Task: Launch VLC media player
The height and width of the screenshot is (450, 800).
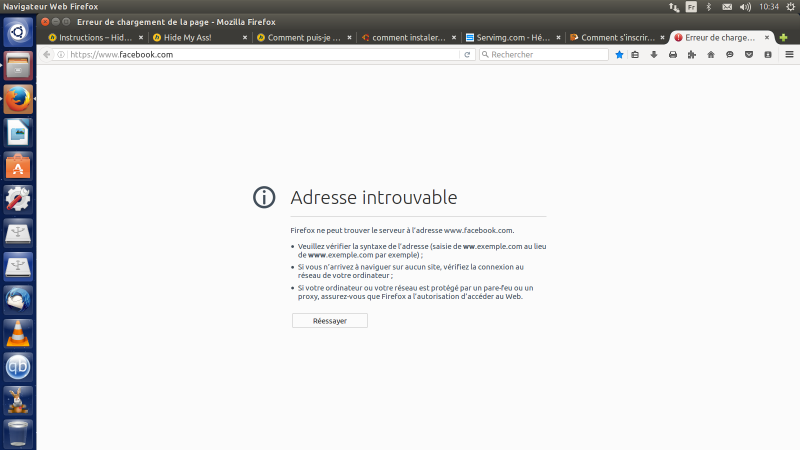Action: [x=18, y=333]
